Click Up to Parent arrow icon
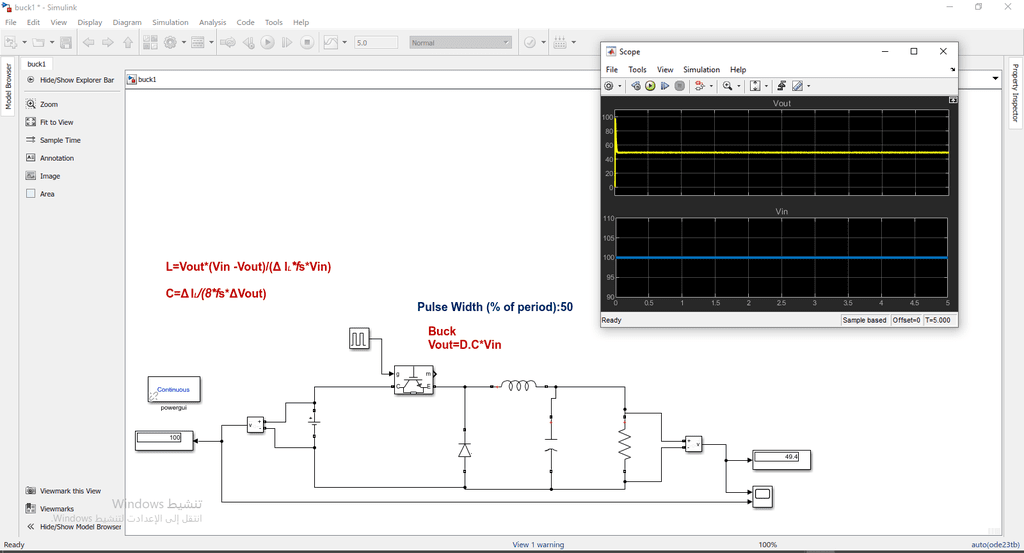 coord(128,42)
